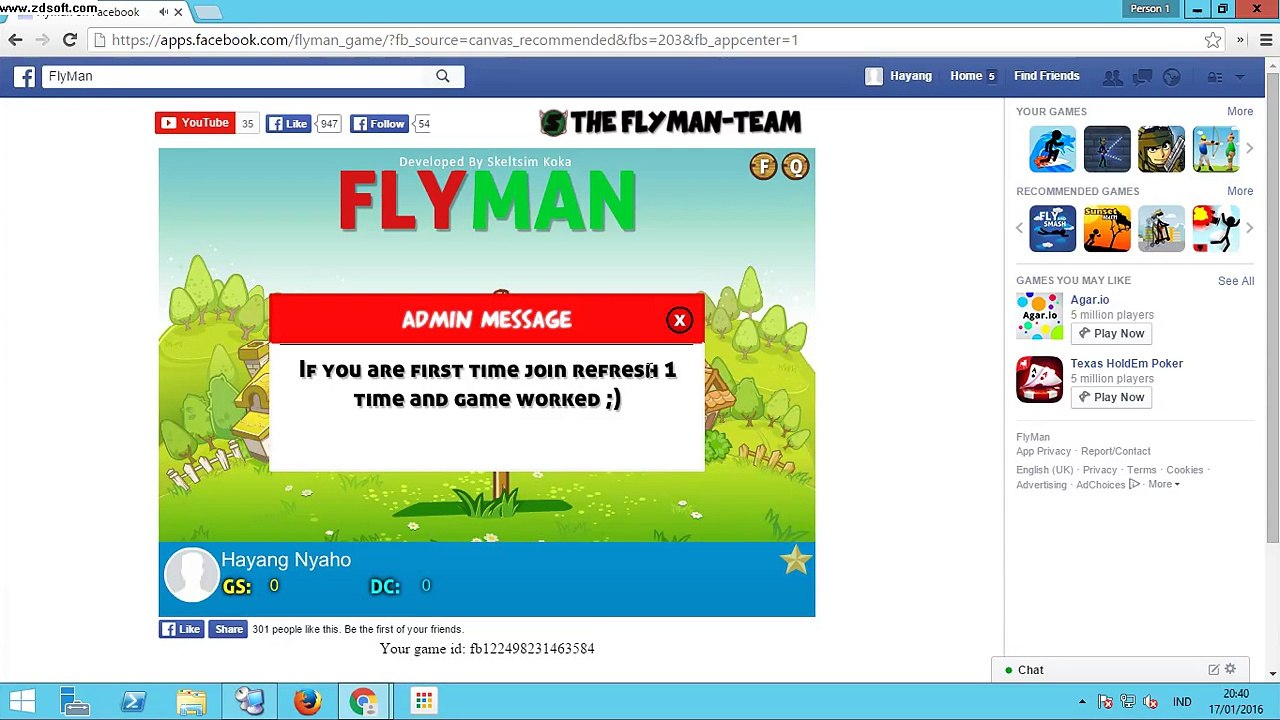Open Hayang profile in Facebook bar

[x=898, y=76]
